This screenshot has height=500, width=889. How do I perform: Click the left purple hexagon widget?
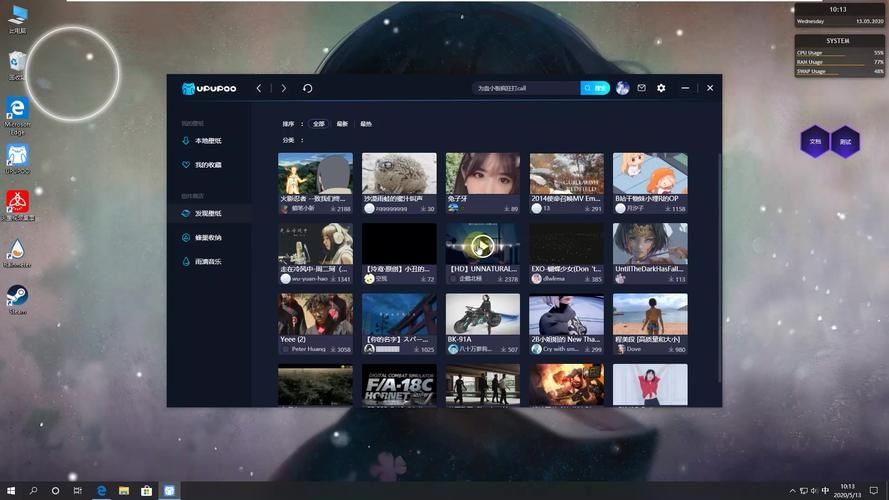tap(815, 141)
